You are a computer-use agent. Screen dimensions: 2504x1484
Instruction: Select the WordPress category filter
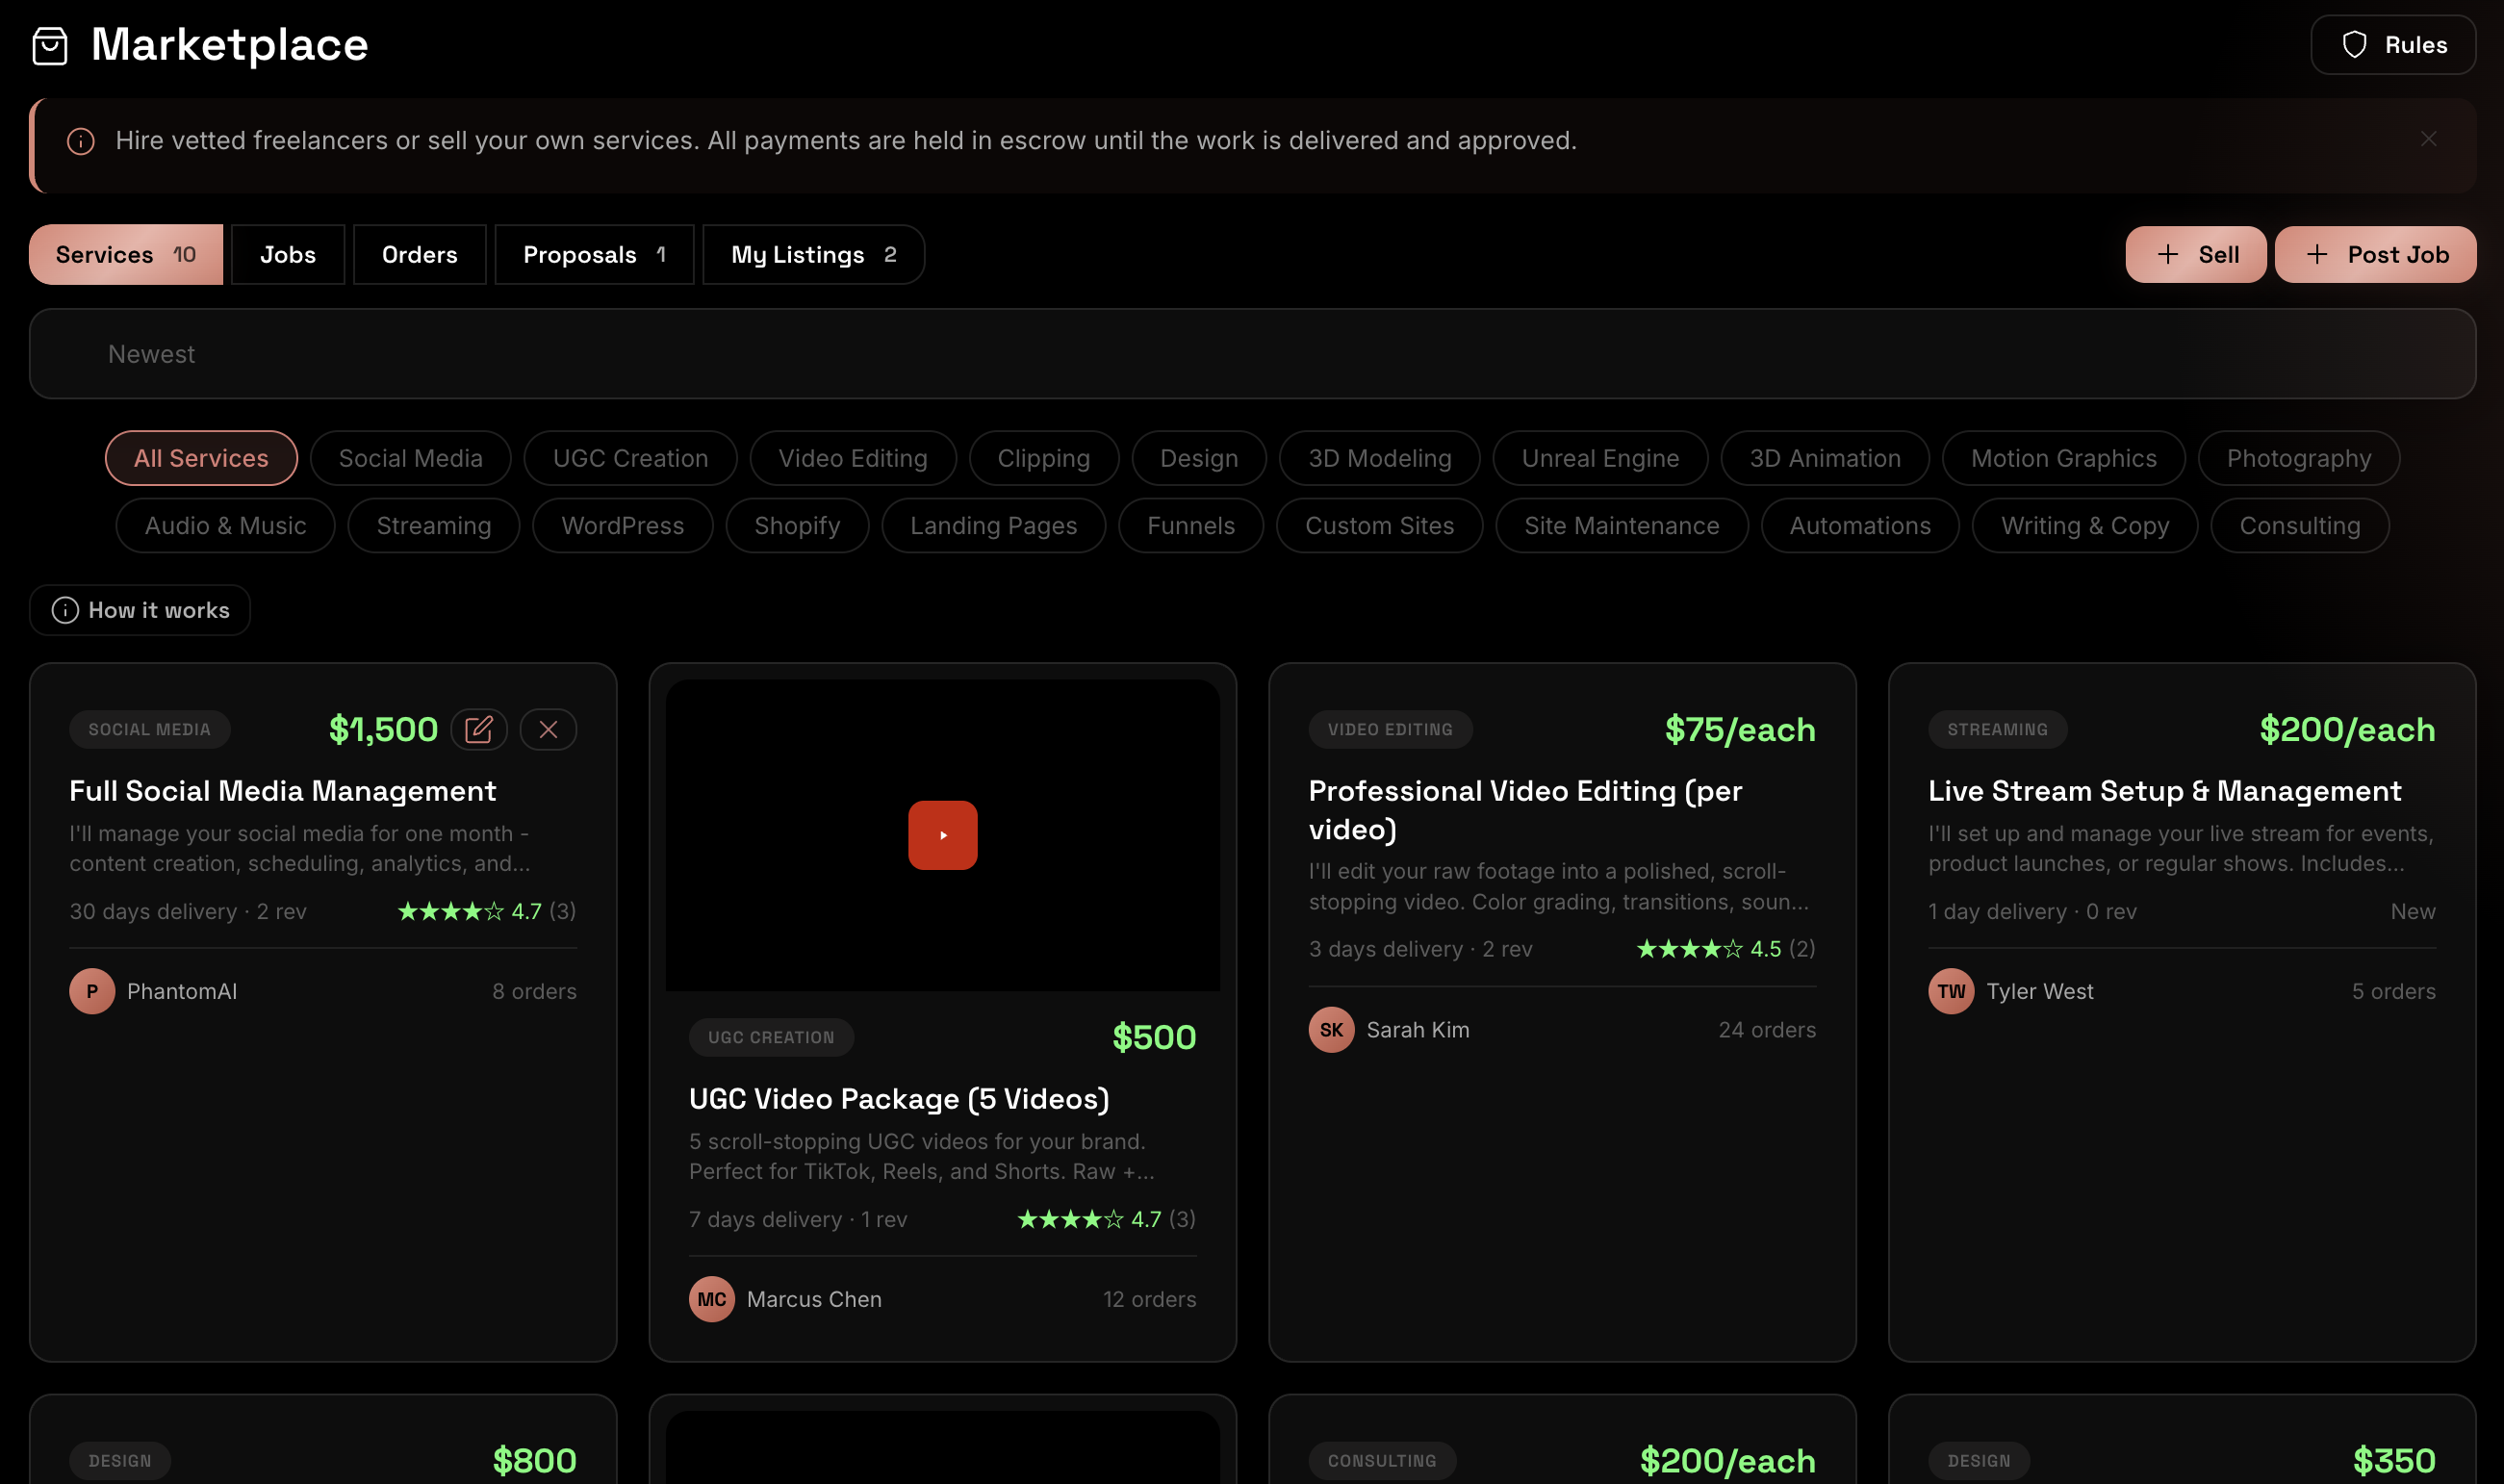click(x=622, y=525)
